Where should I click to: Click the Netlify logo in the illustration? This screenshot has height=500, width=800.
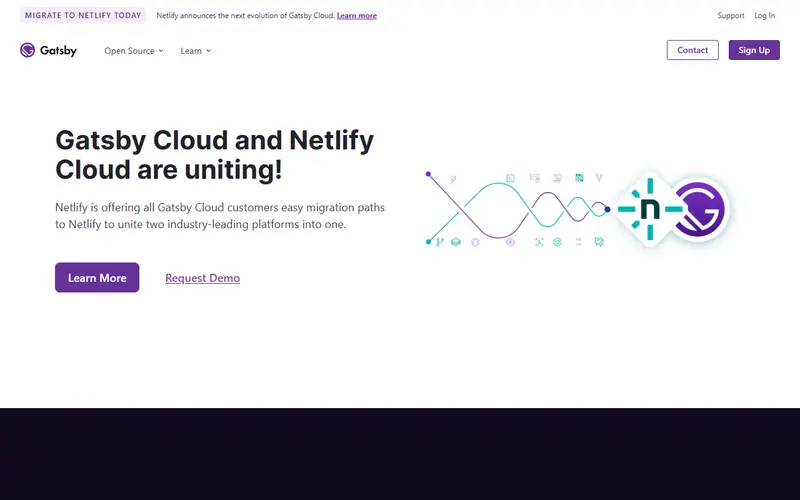point(649,209)
